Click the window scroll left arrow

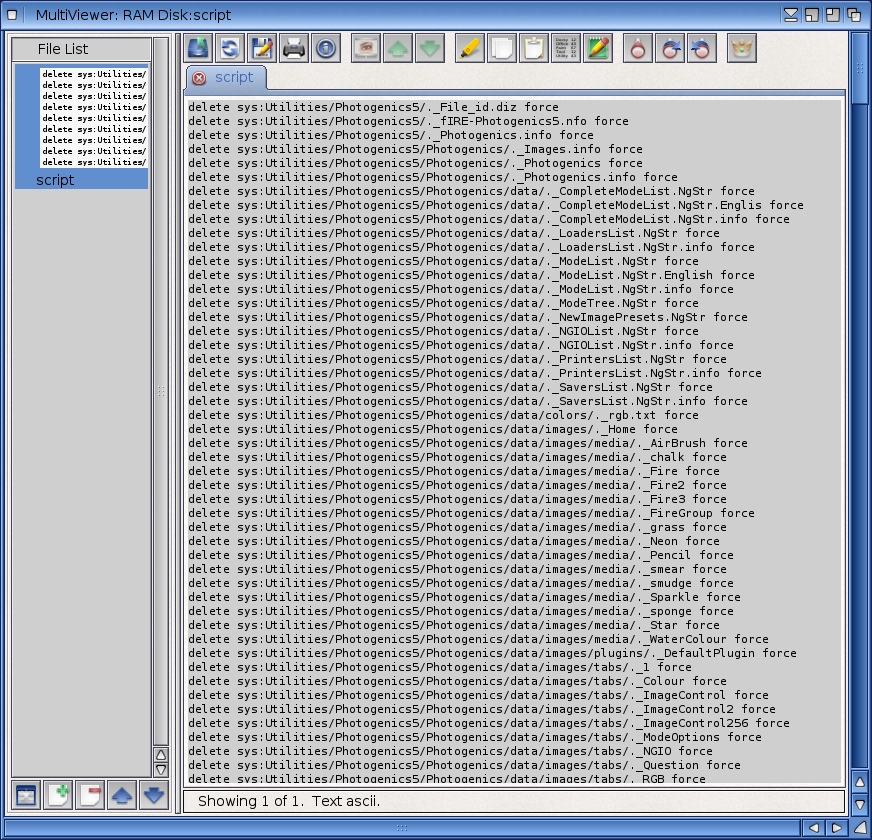812,828
